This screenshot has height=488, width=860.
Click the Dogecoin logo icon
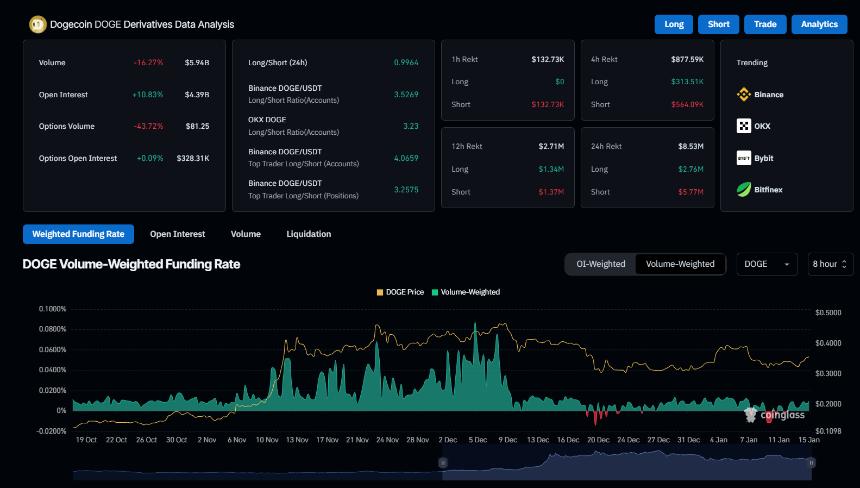[x=37, y=24]
